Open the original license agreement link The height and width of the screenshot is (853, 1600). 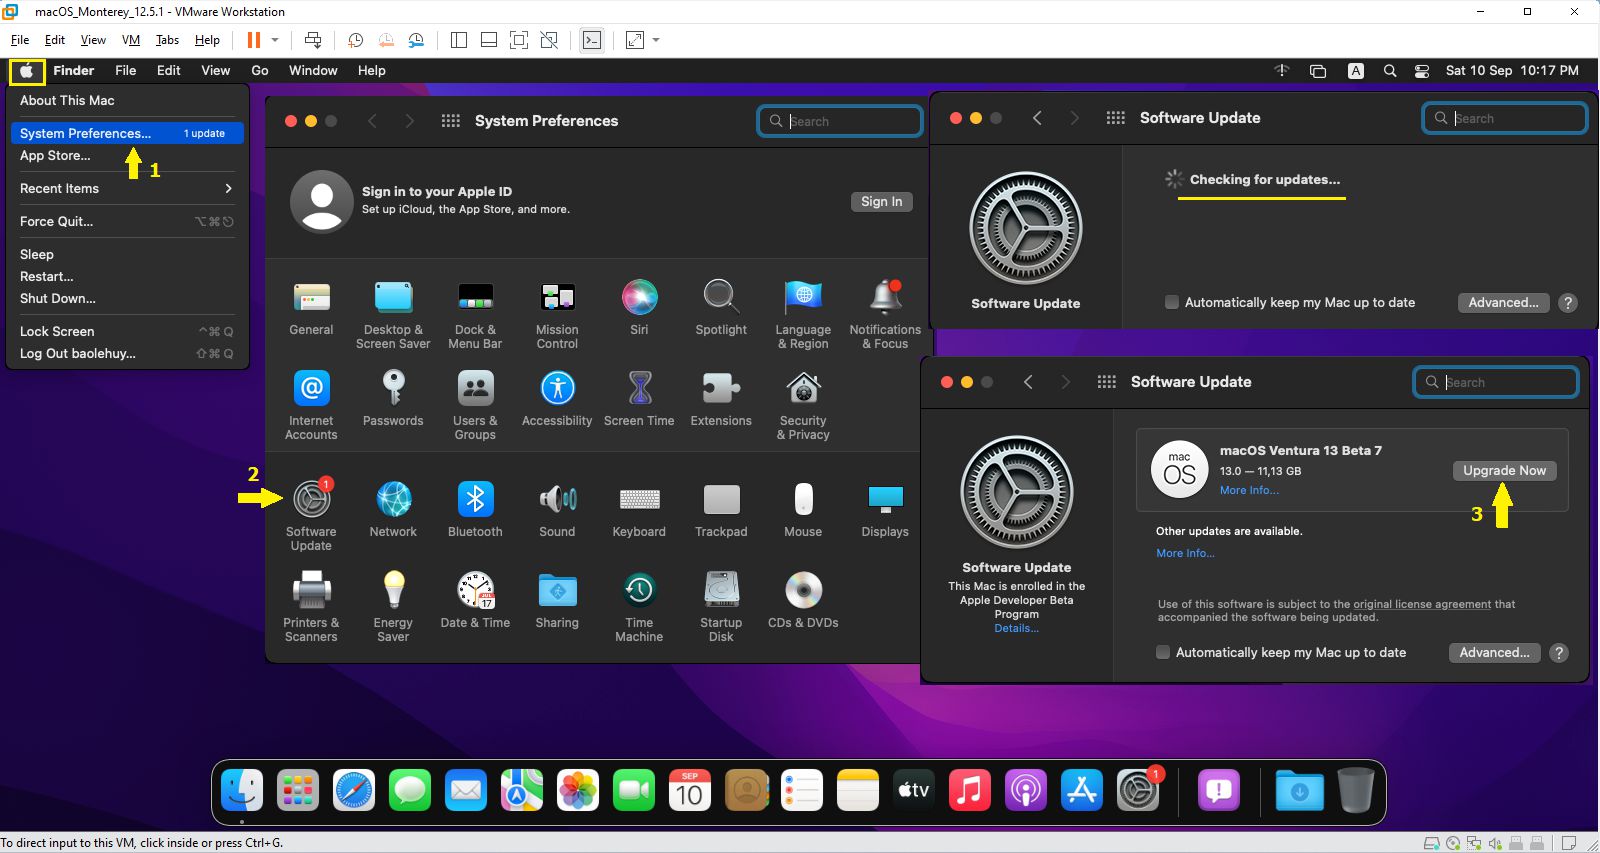coord(1421,604)
